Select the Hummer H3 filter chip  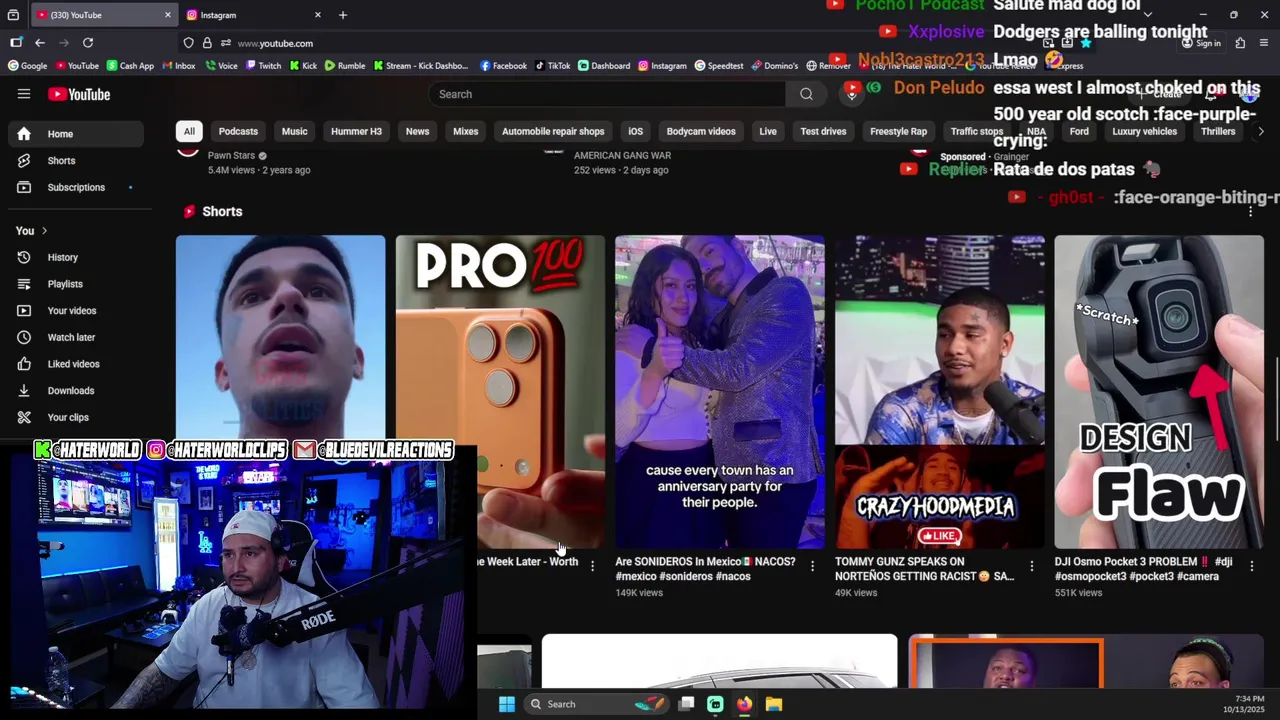click(356, 131)
